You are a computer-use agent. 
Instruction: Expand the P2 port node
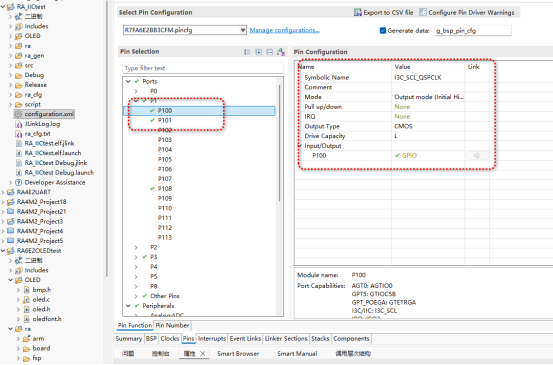[x=136, y=248]
